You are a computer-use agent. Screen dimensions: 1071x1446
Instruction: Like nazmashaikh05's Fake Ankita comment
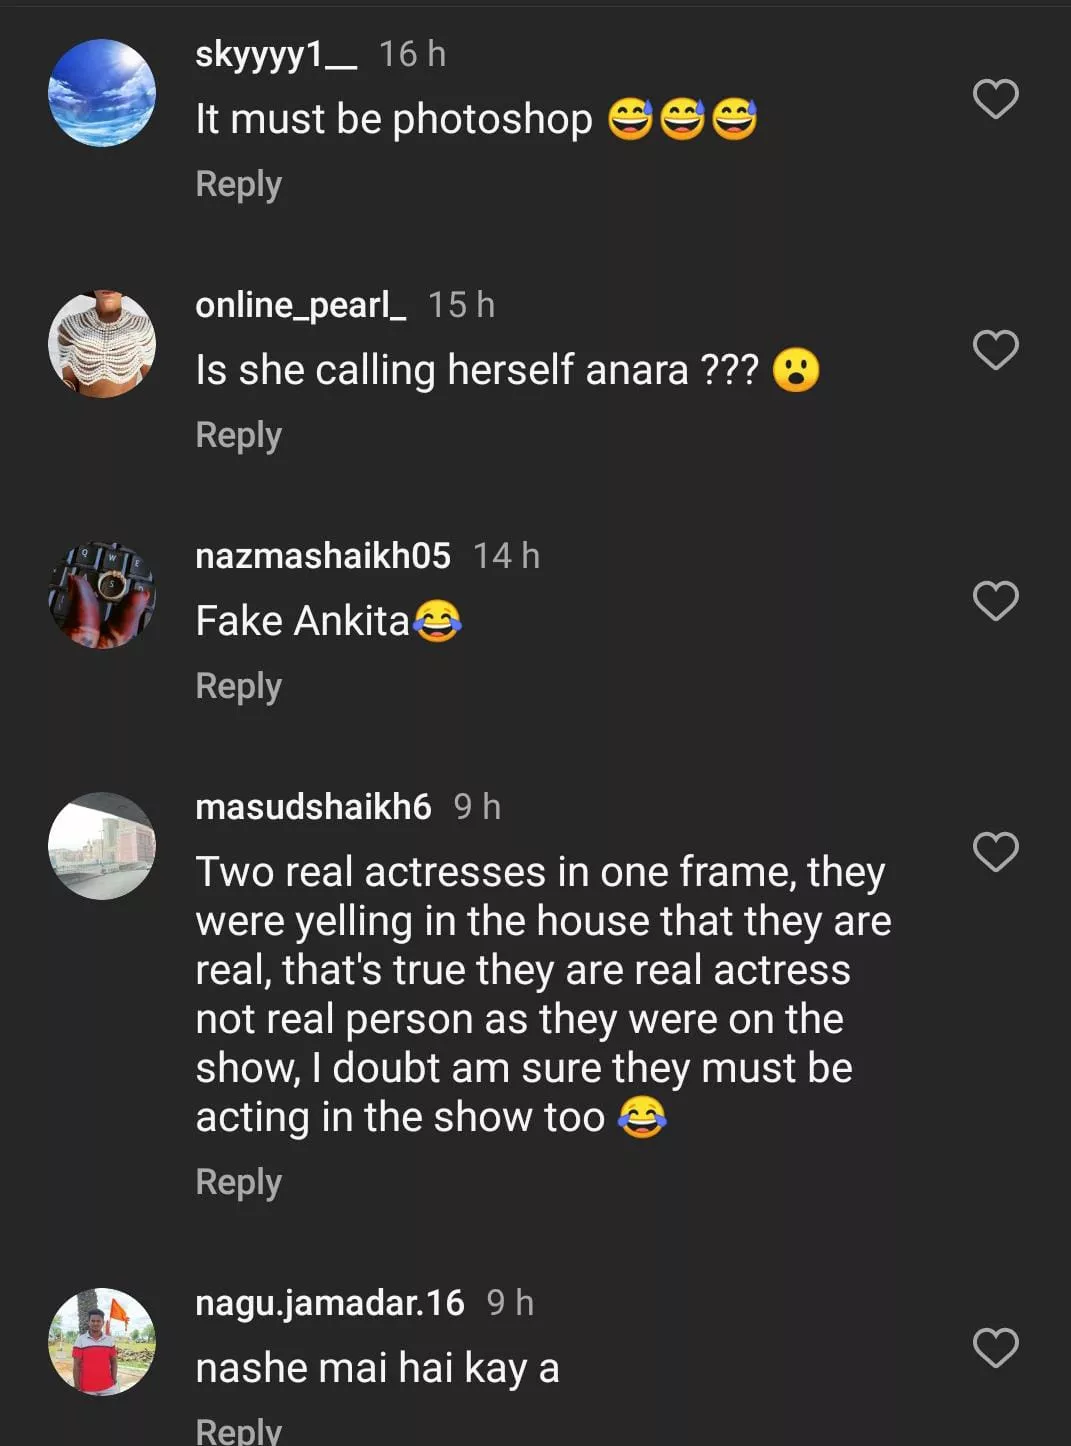click(995, 601)
